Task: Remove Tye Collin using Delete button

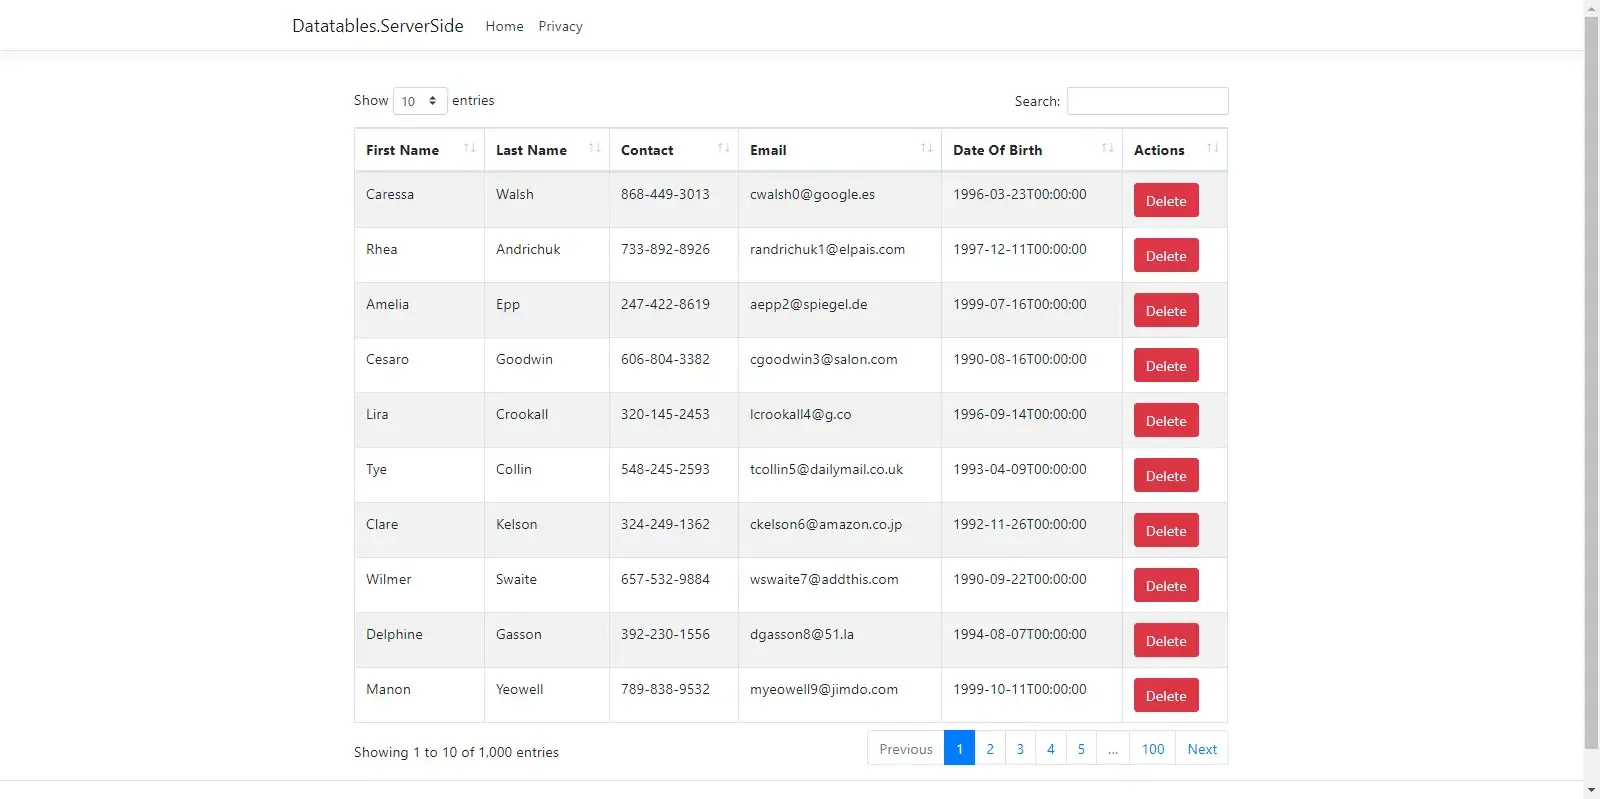Action: pos(1165,476)
